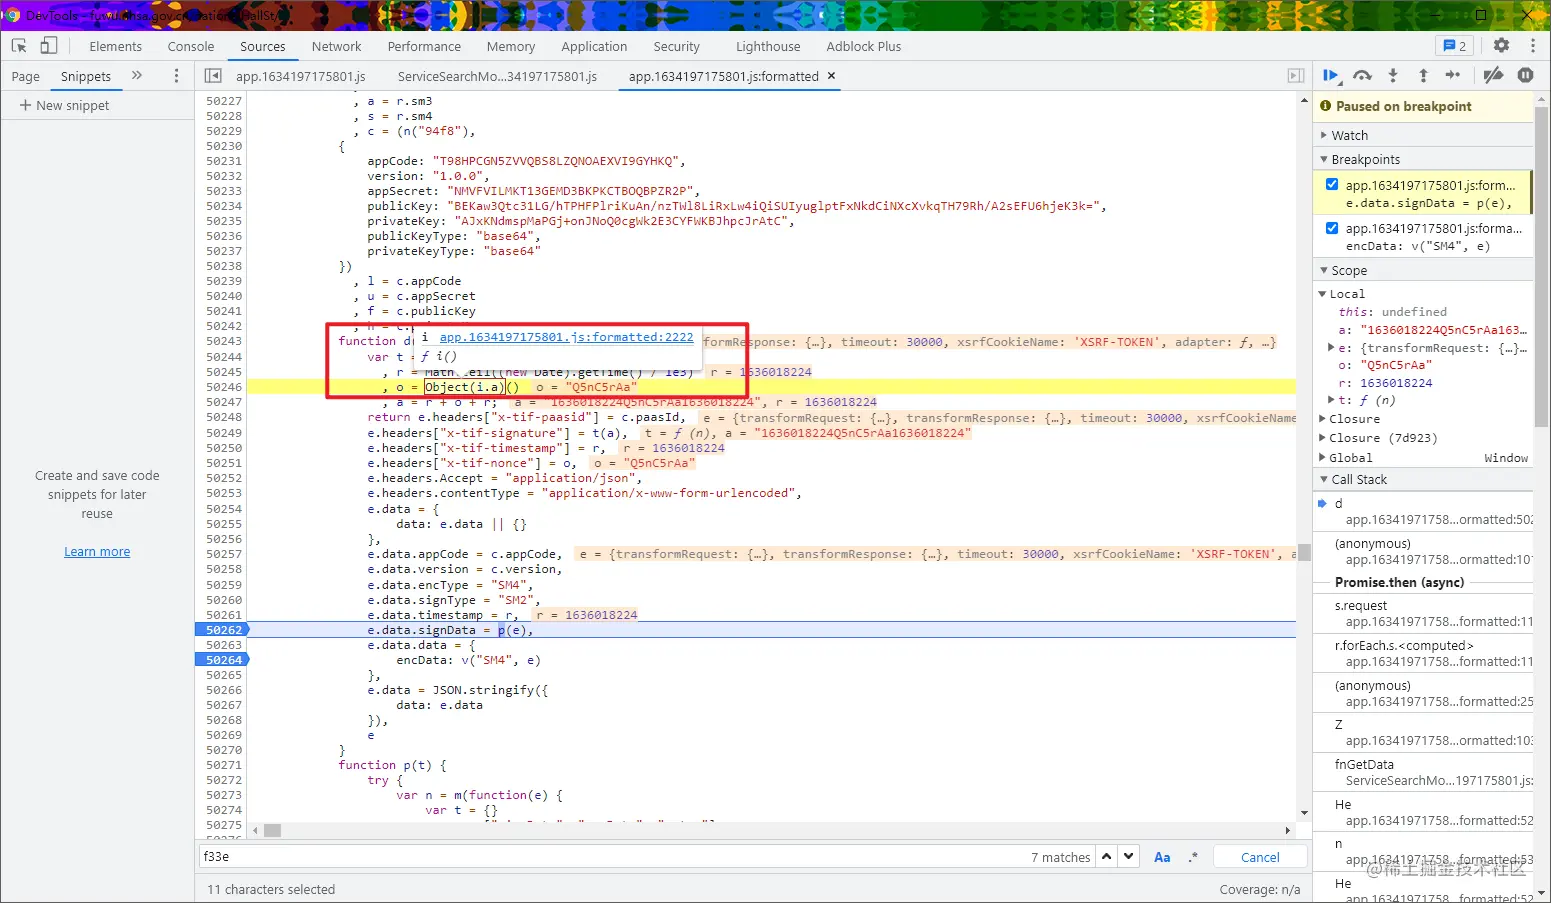The width and height of the screenshot is (1551, 903).
Task: Hide the debugger sidebar icon
Action: pyautogui.click(x=1296, y=76)
